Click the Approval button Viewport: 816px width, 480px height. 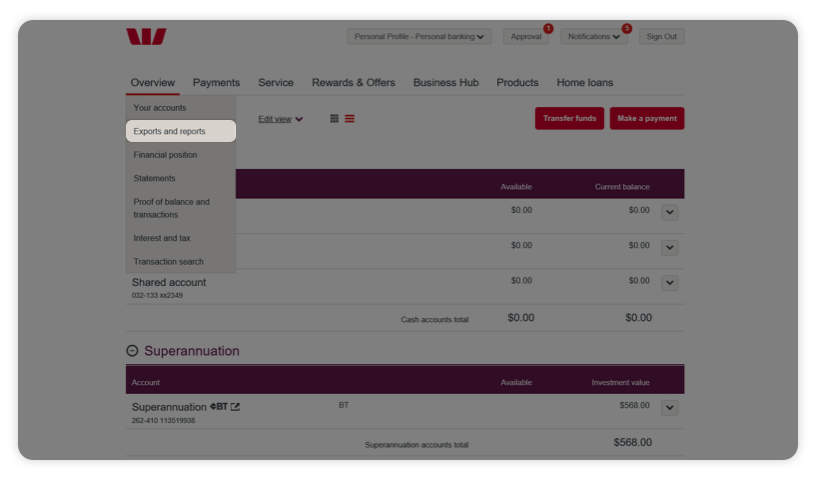click(526, 37)
